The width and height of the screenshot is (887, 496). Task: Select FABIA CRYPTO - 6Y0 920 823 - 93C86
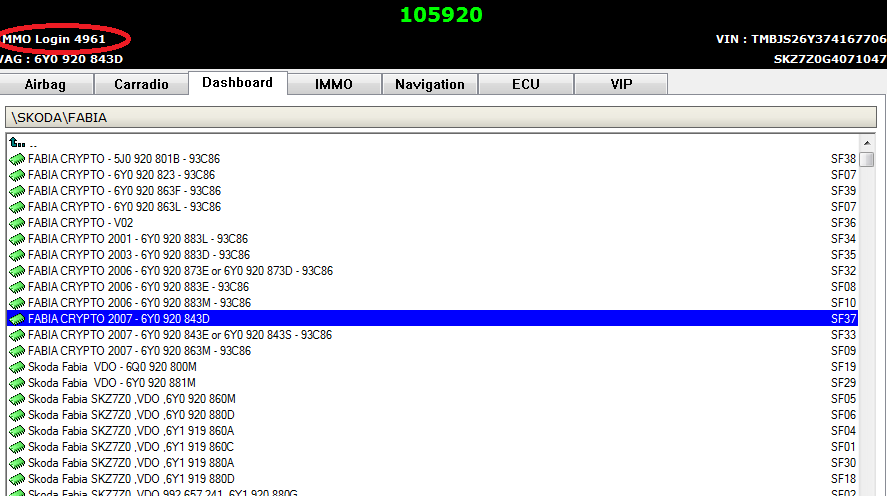122,175
